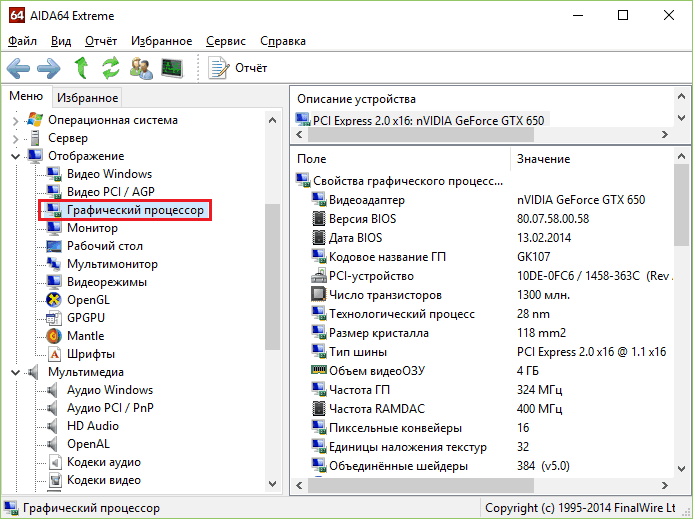Open Видео Windows page
This screenshot has height=519, width=693.
coord(109,174)
